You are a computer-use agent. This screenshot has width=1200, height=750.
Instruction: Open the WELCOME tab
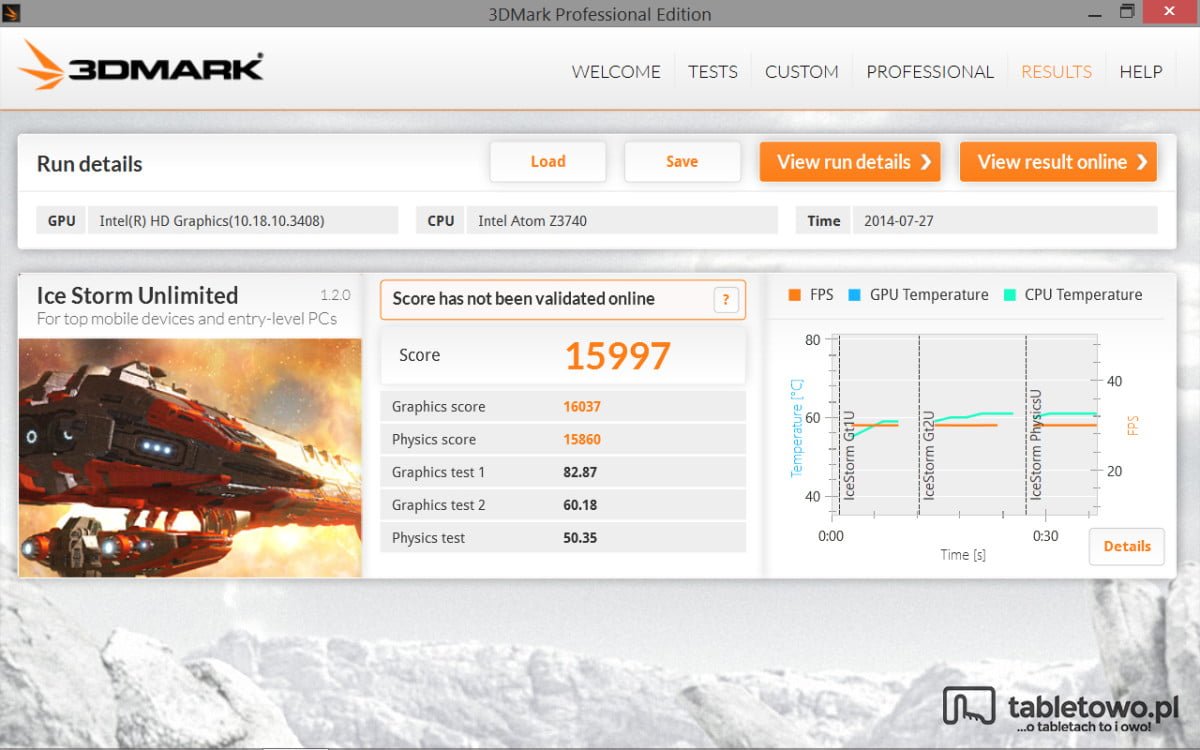(616, 72)
